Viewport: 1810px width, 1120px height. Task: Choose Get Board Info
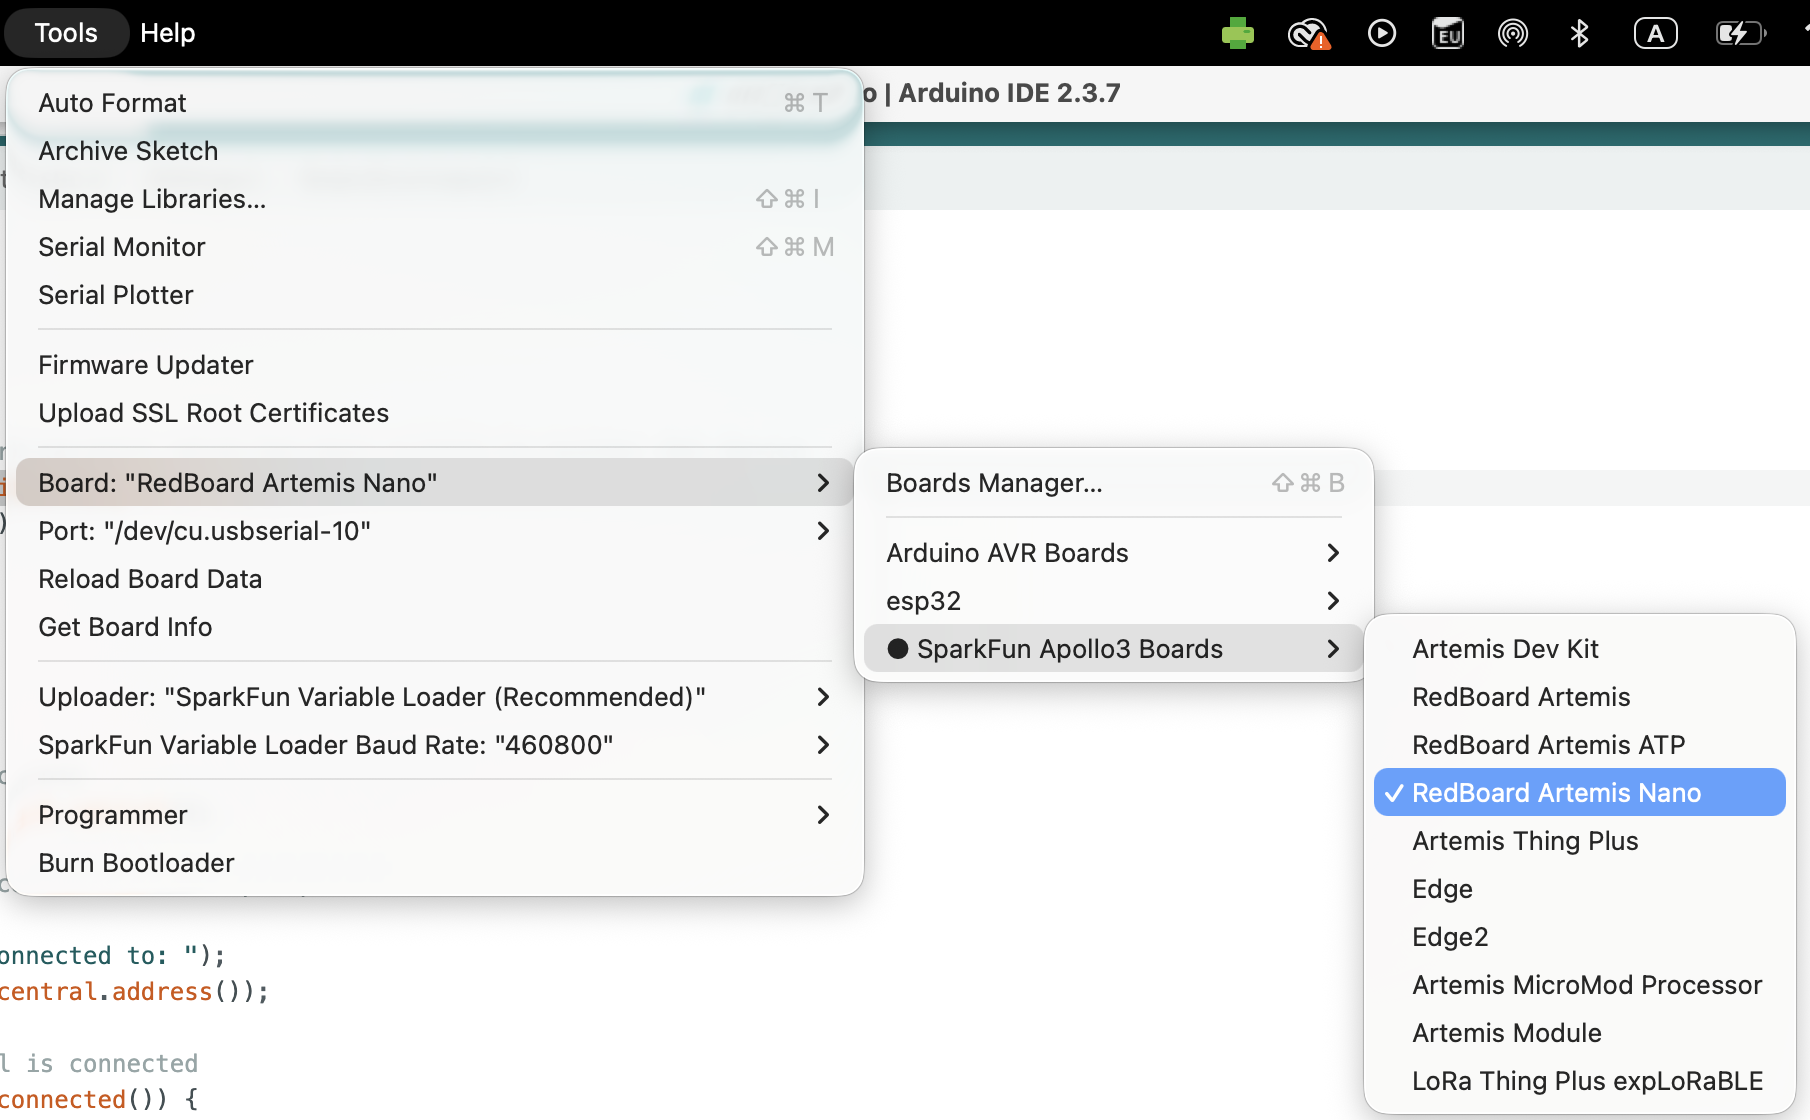pyautogui.click(x=124, y=627)
